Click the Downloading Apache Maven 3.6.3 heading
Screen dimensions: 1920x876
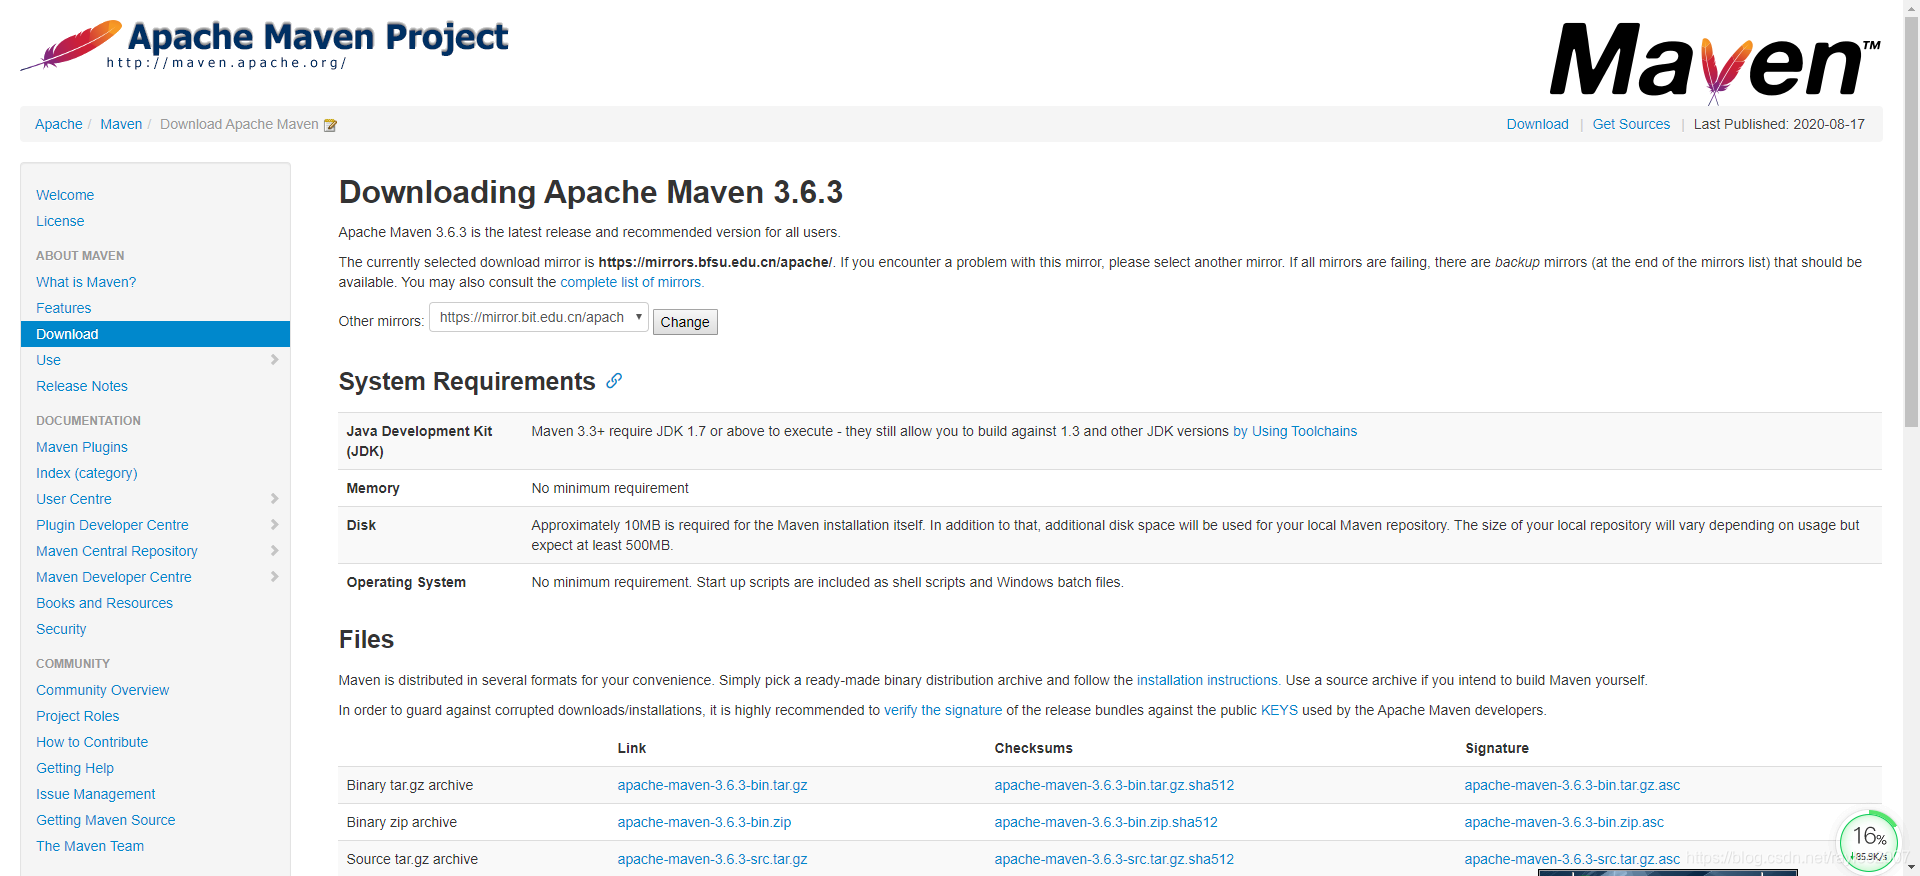pos(591,192)
